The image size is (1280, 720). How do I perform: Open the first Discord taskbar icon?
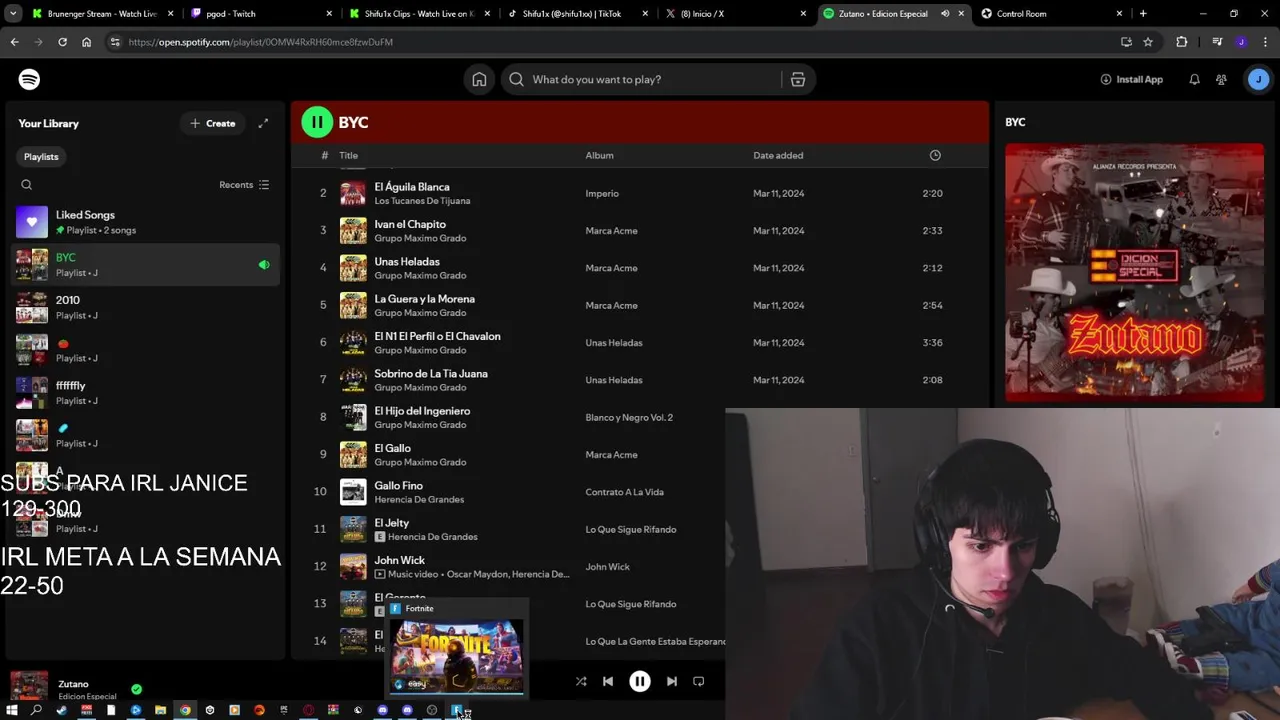(x=382, y=710)
